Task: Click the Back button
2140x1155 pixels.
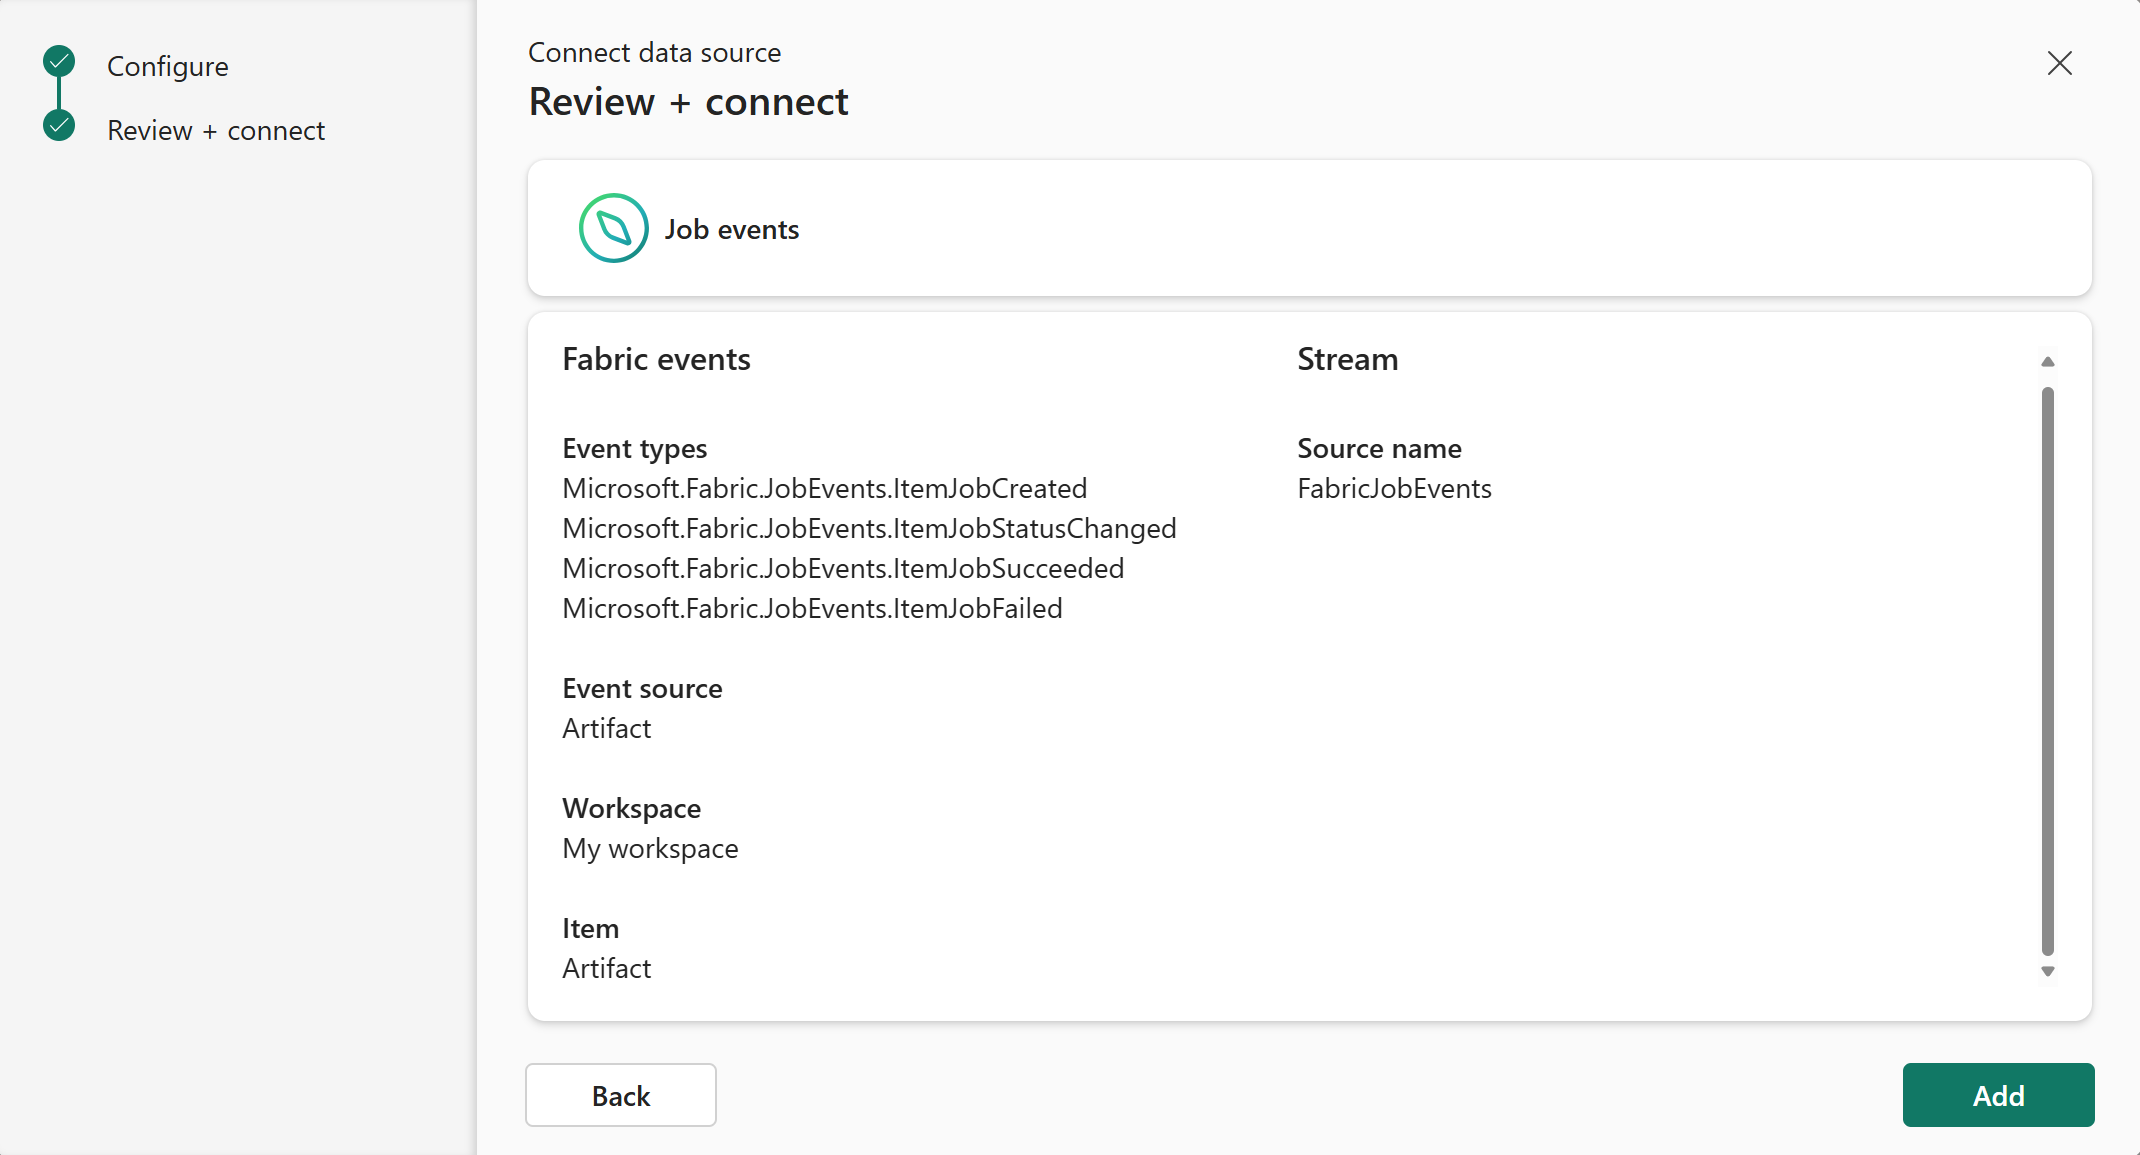Action: tap(621, 1095)
